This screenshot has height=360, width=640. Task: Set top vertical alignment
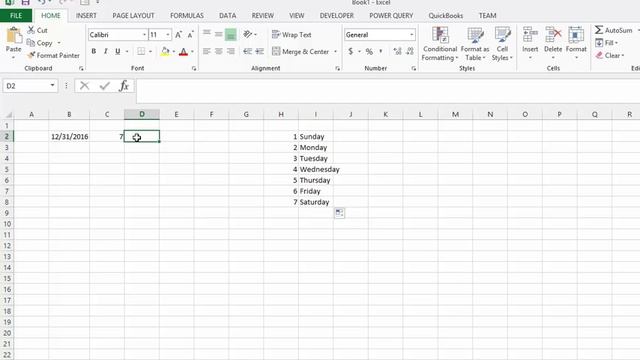[207, 34]
